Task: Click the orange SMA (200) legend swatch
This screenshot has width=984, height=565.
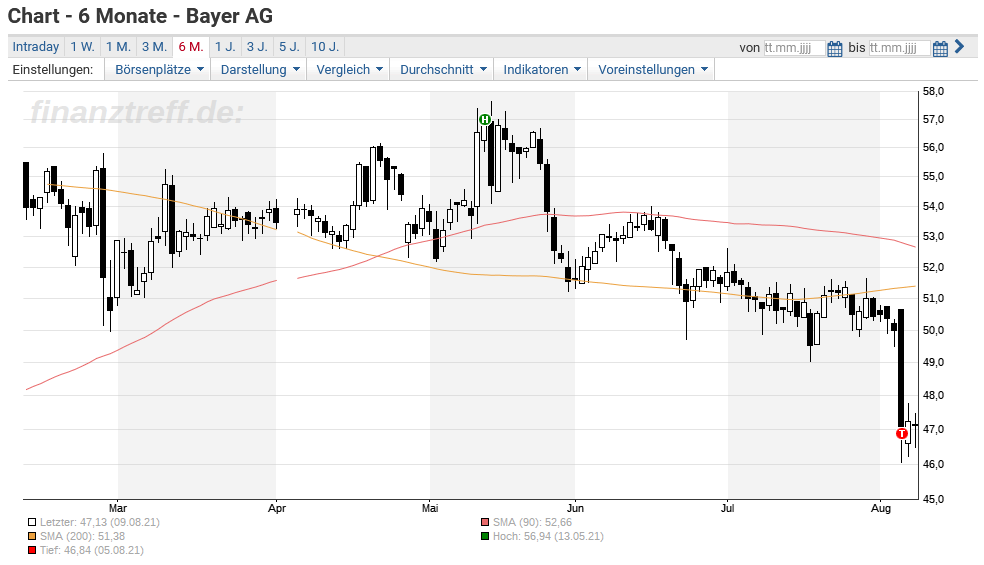Action: [x=32, y=536]
